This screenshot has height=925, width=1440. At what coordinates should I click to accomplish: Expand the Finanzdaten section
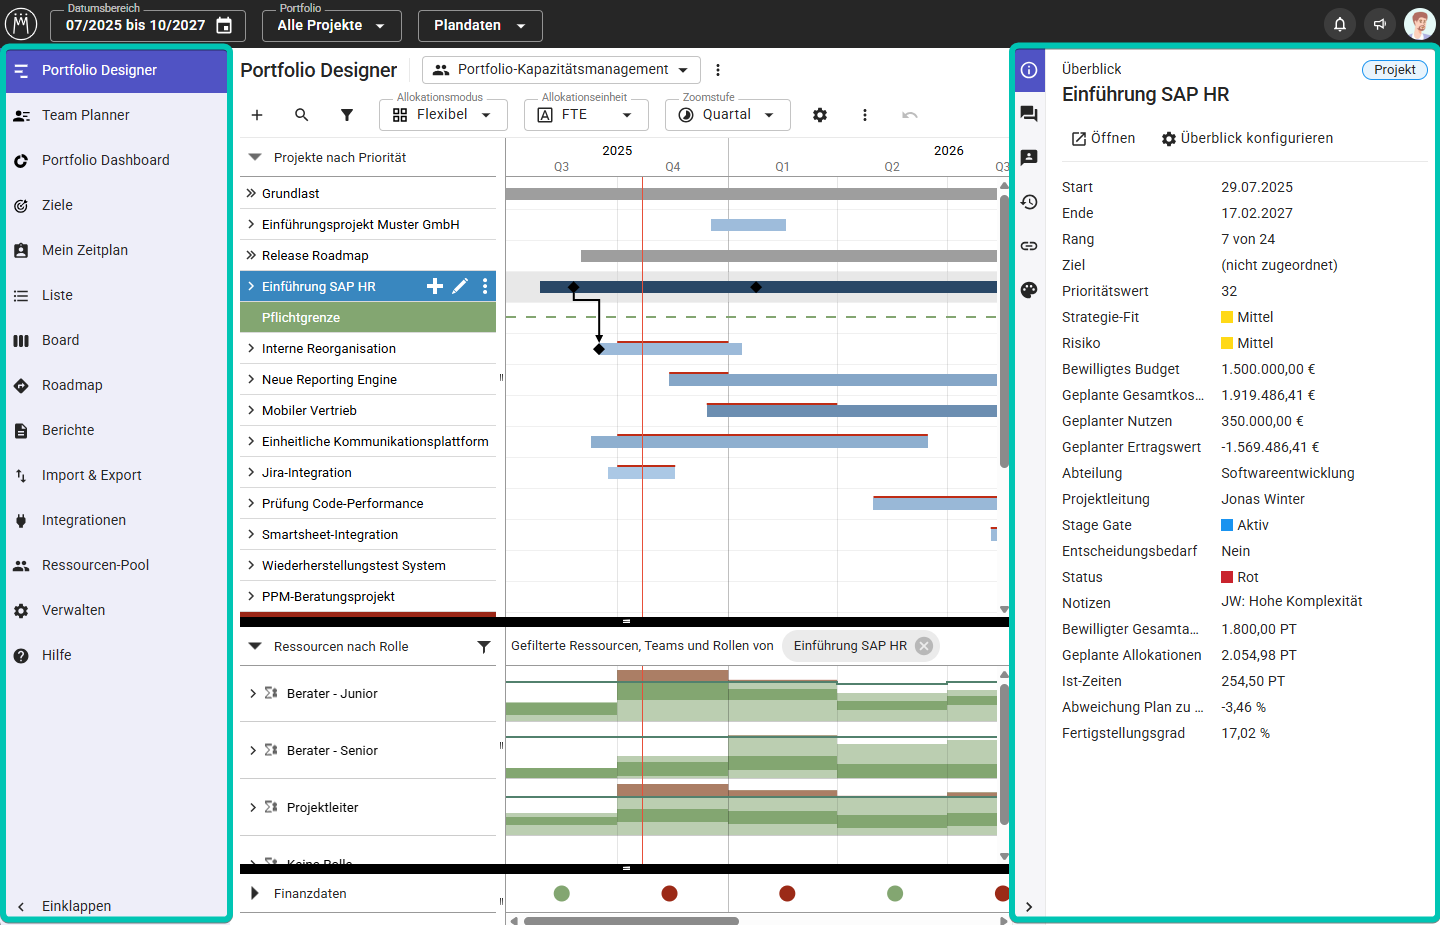255,893
